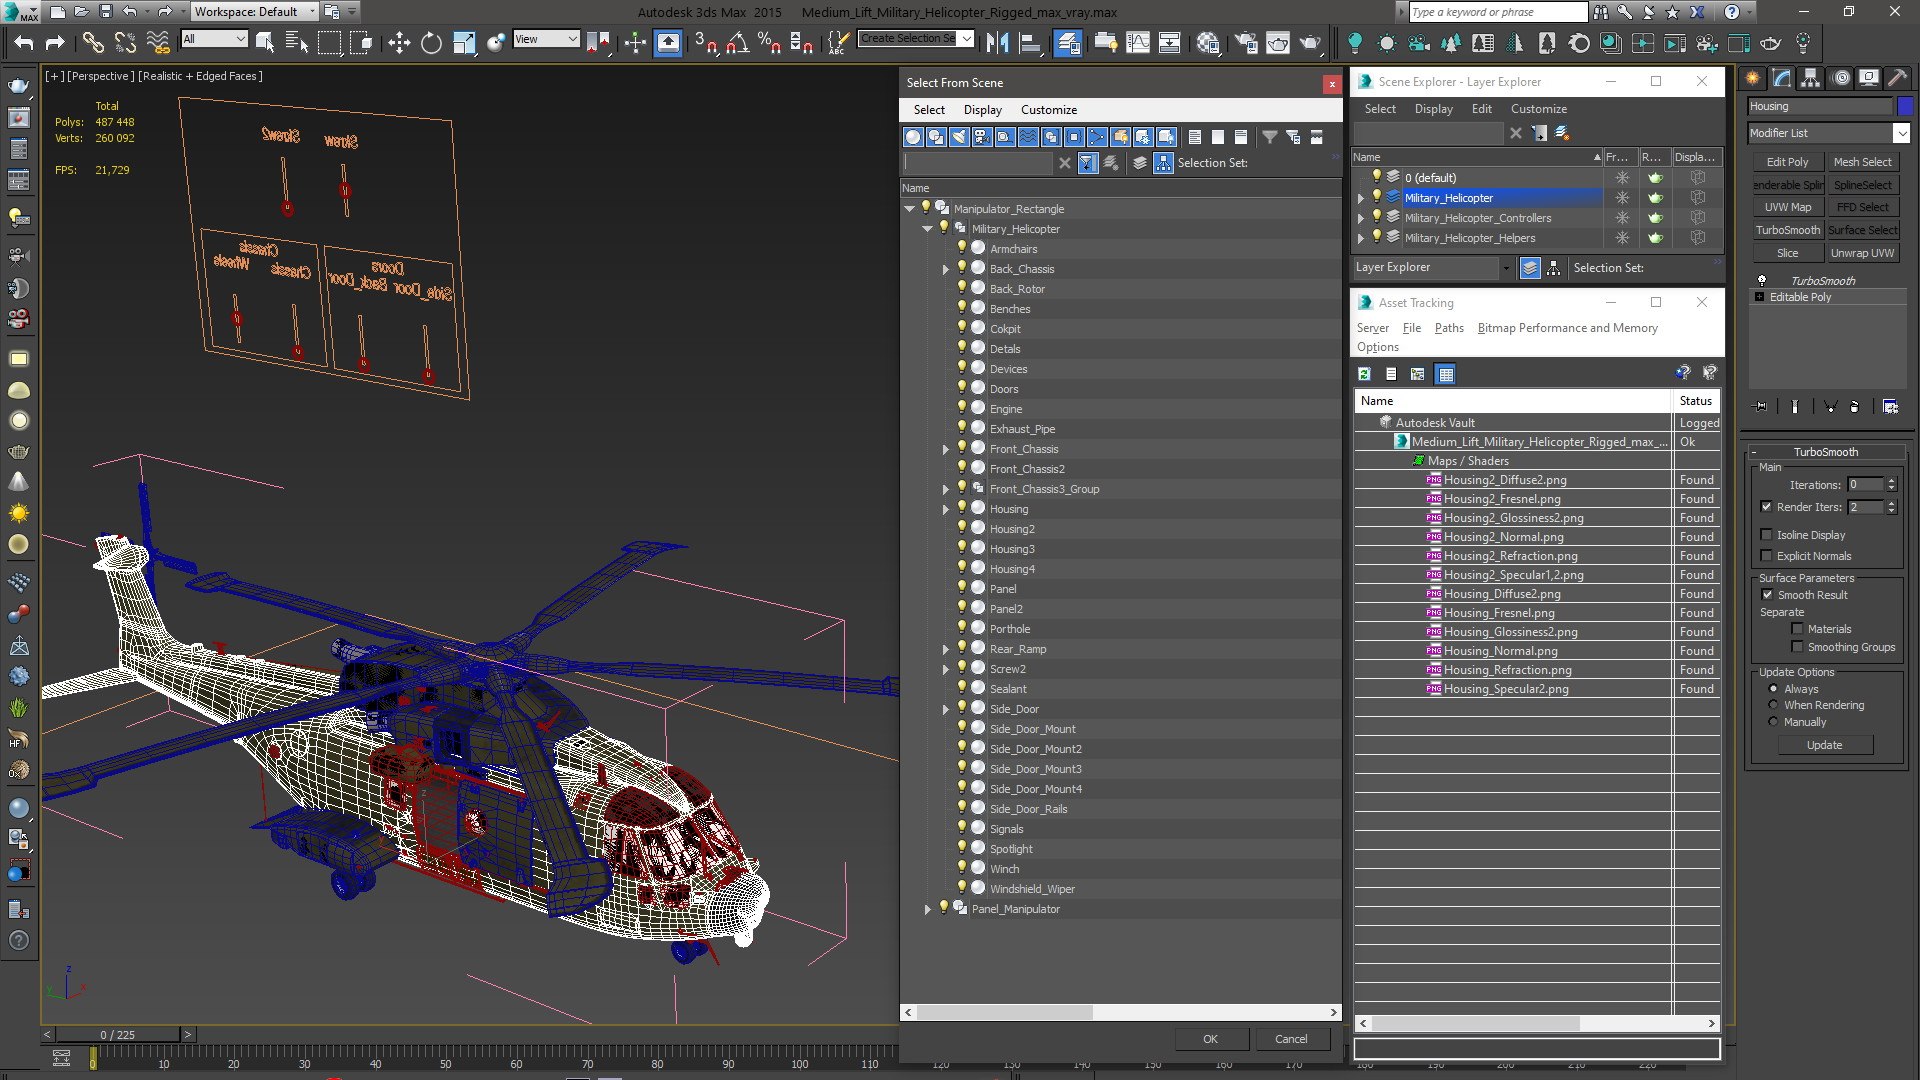Click the Update button in TurboSmooth
This screenshot has height=1080, width=1920.
pos(1824,745)
